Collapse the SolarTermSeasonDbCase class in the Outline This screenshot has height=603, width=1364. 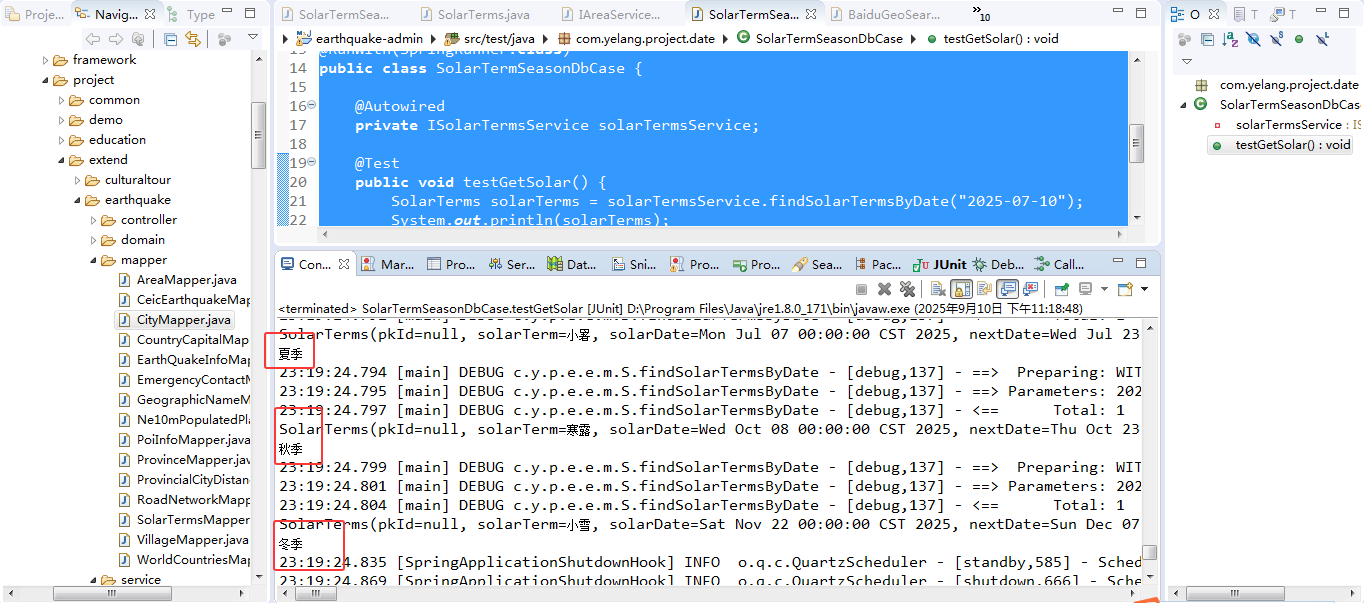point(1185,105)
